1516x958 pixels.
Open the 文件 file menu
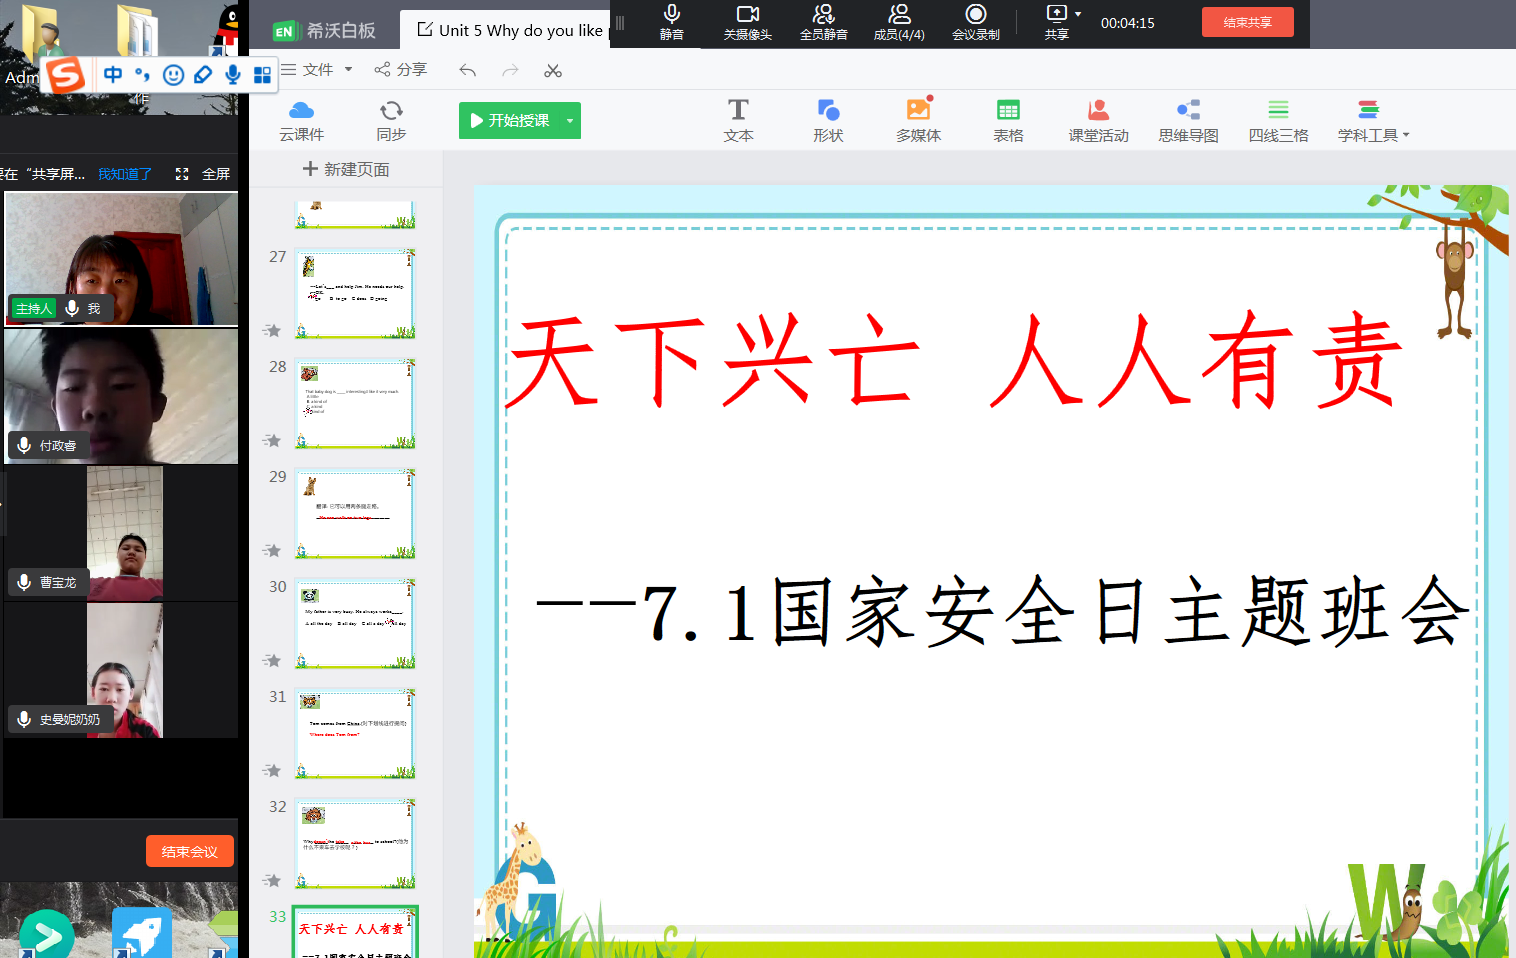coord(317,69)
